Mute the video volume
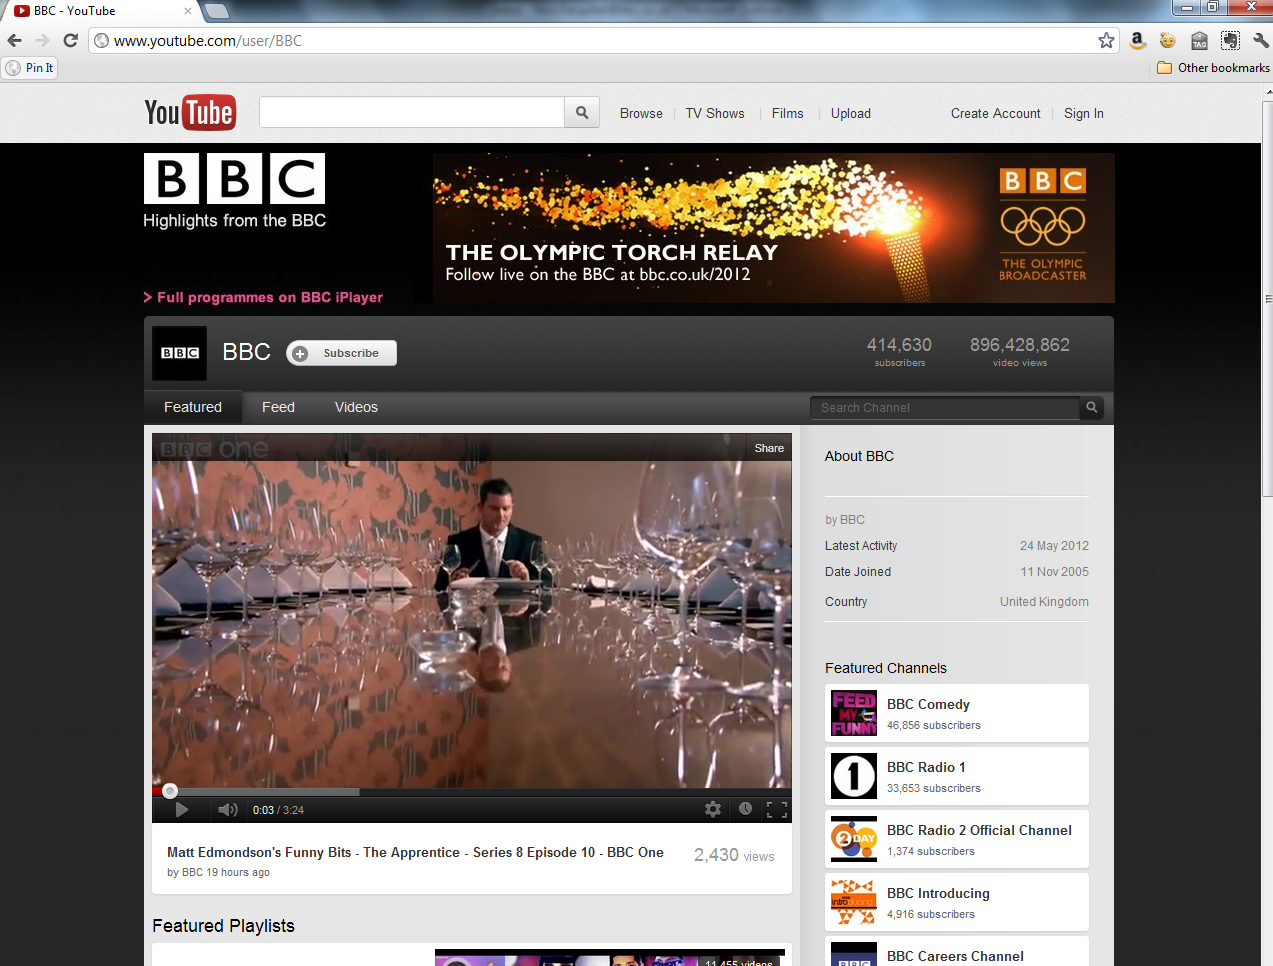This screenshot has width=1273, height=966. pos(227,809)
